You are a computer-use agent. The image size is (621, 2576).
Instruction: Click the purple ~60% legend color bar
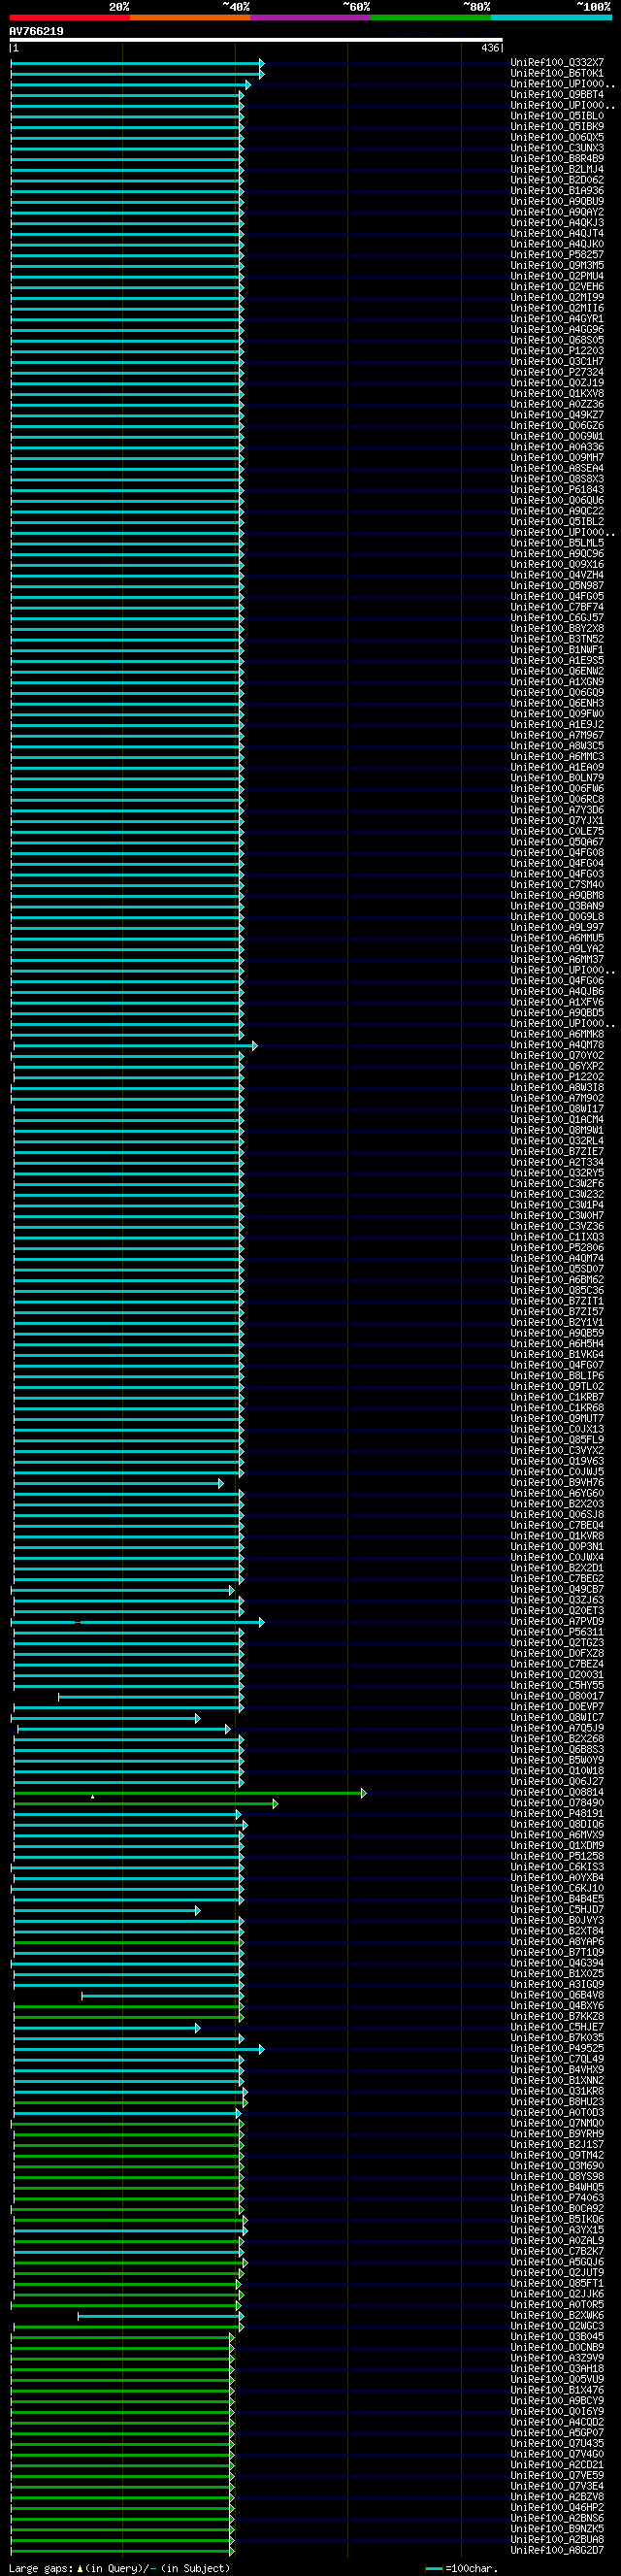[310, 17]
